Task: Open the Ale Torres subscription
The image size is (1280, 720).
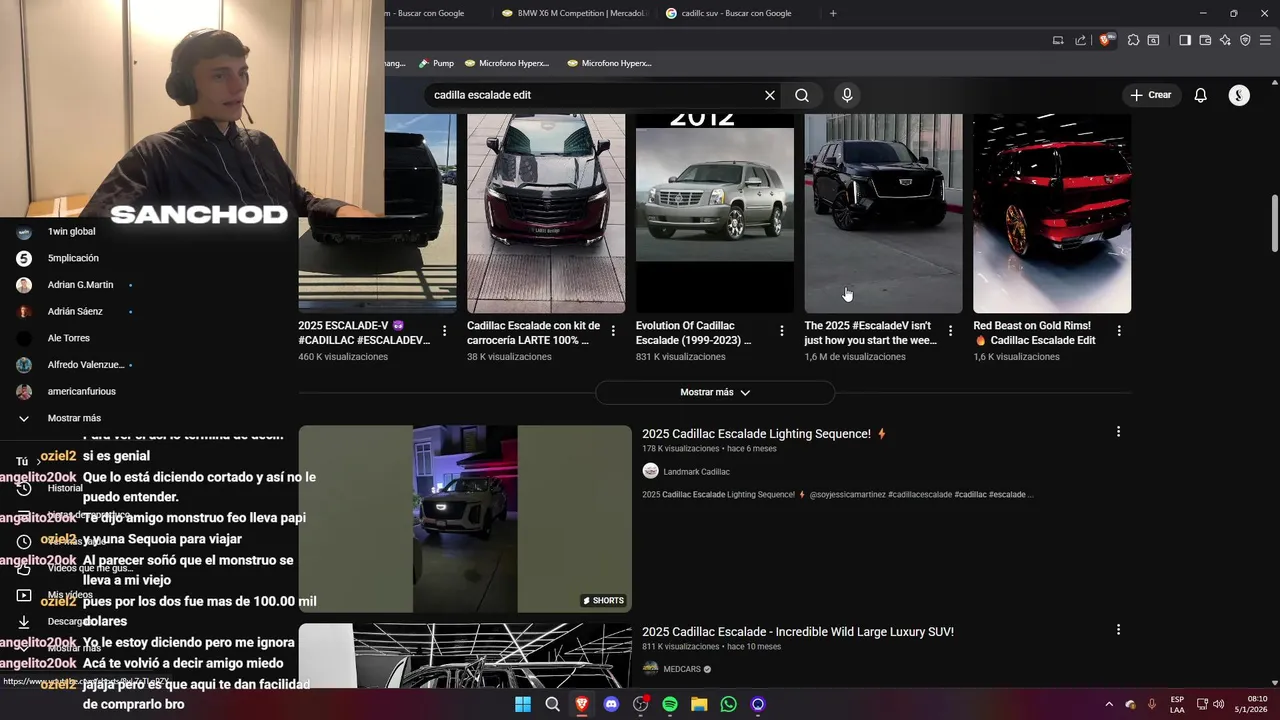Action: [x=68, y=338]
